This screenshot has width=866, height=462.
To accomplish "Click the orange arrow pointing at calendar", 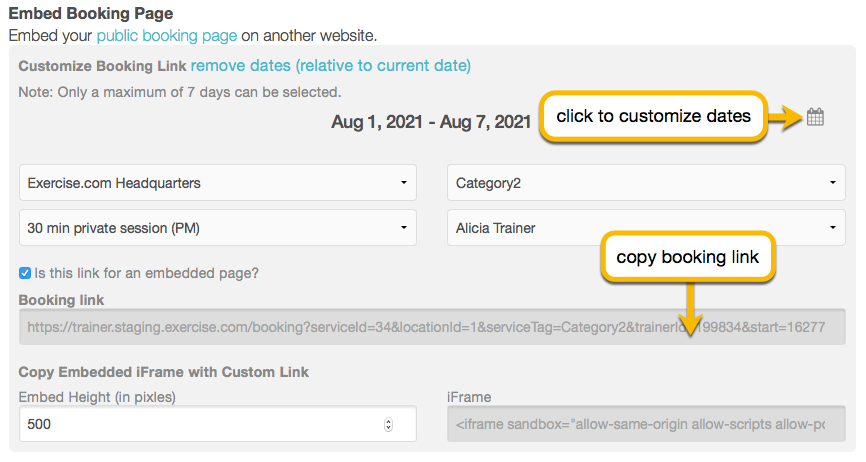I will pyautogui.click(x=785, y=117).
